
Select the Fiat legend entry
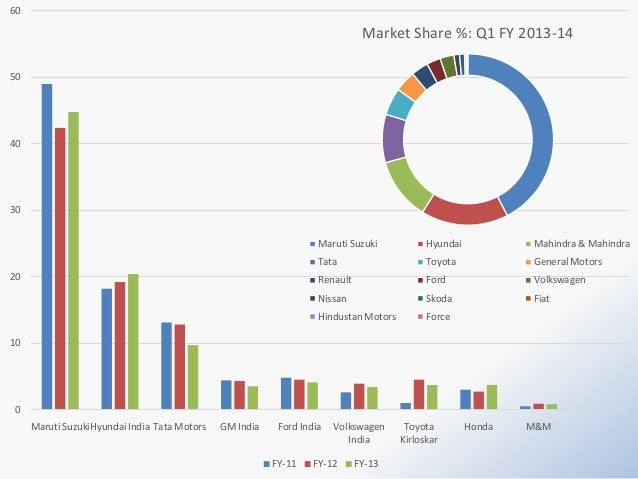537,299
